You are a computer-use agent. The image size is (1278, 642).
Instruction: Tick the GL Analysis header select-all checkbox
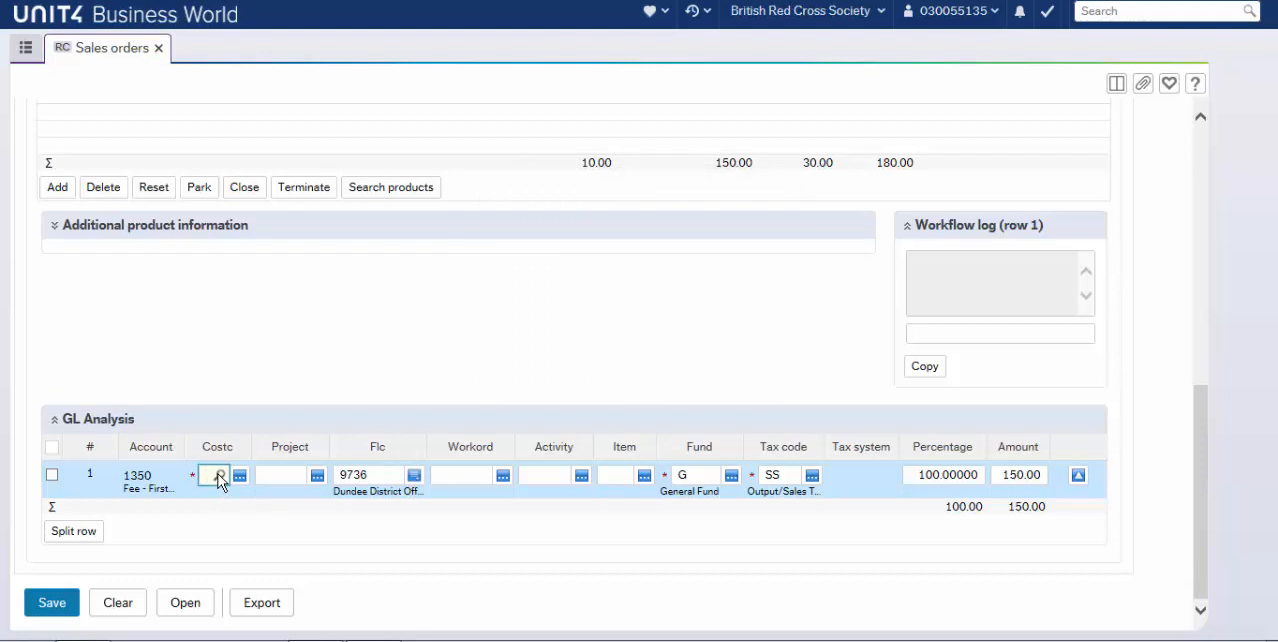(52, 447)
